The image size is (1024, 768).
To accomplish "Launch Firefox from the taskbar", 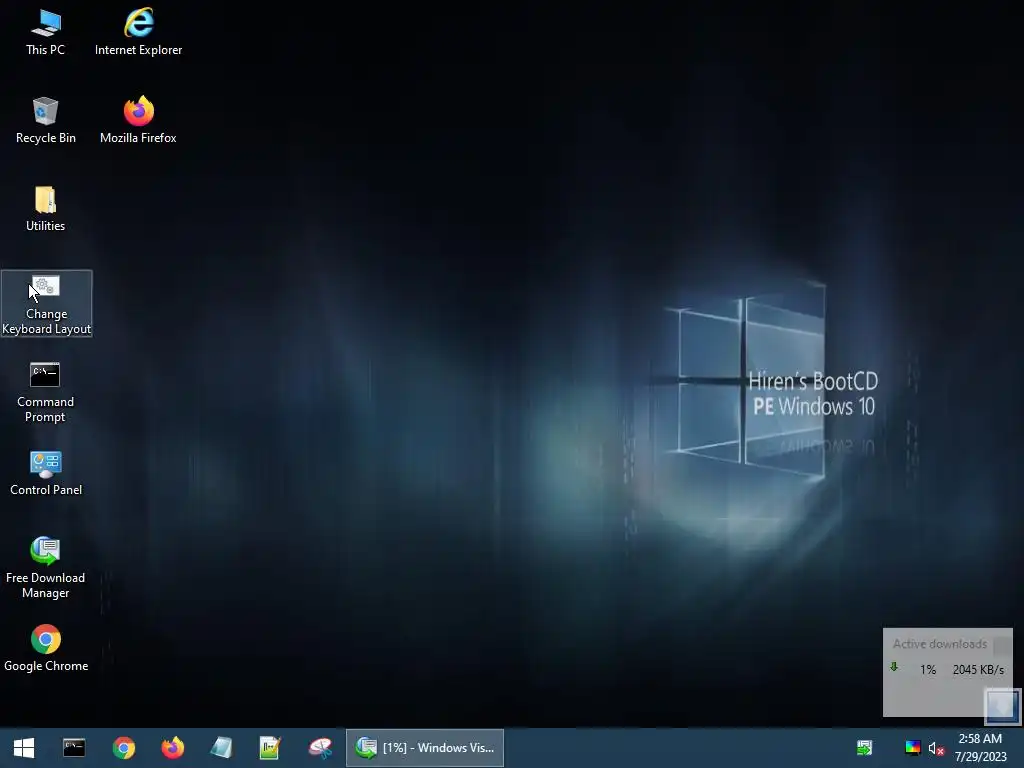I will [x=172, y=748].
